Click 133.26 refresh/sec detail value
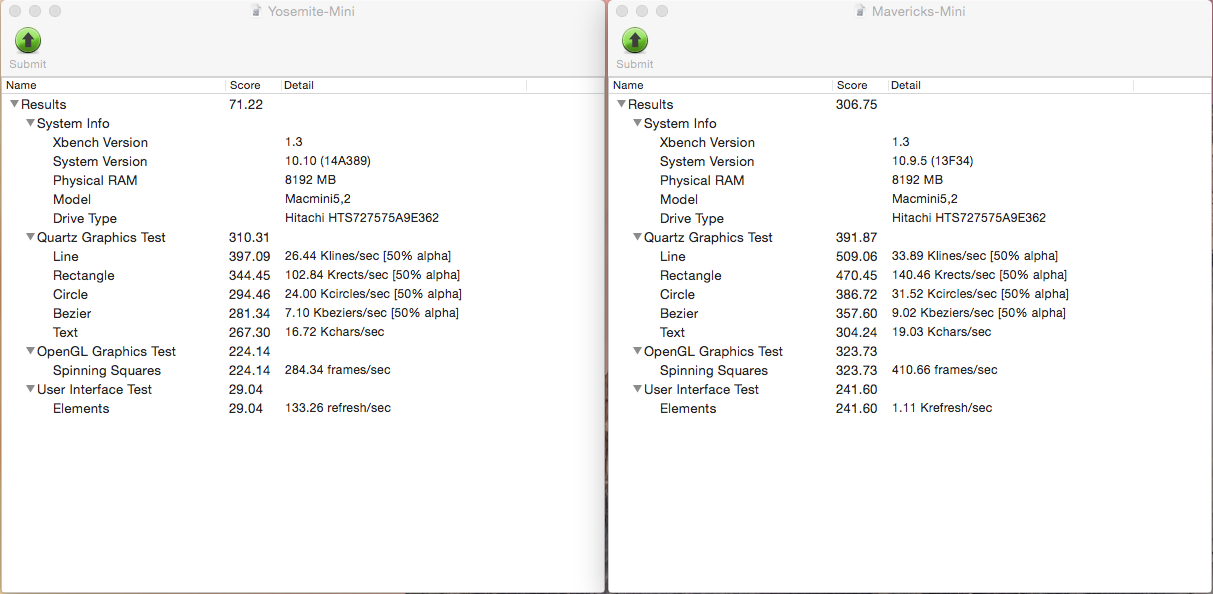Screen dimensions: 1213x594 (x=338, y=408)
